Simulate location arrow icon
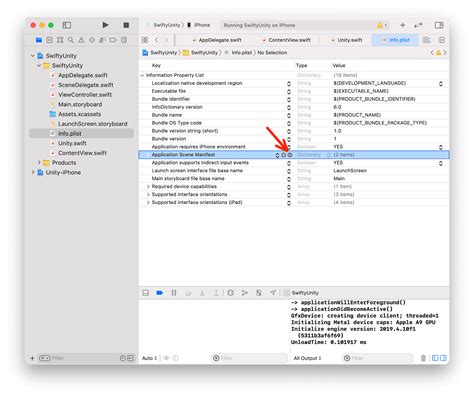This screenshot has width=474, height=397. pos(273,293)
